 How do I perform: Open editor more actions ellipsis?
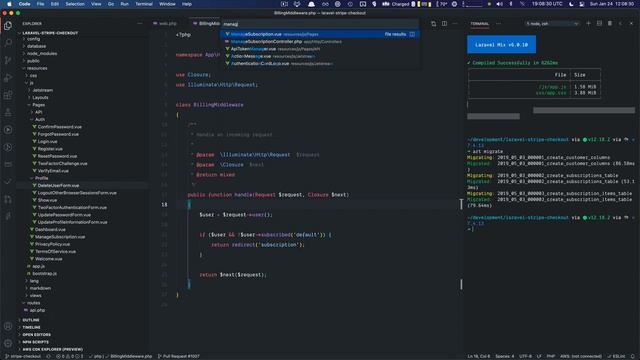pyautogui.click(x=455, y=24)
